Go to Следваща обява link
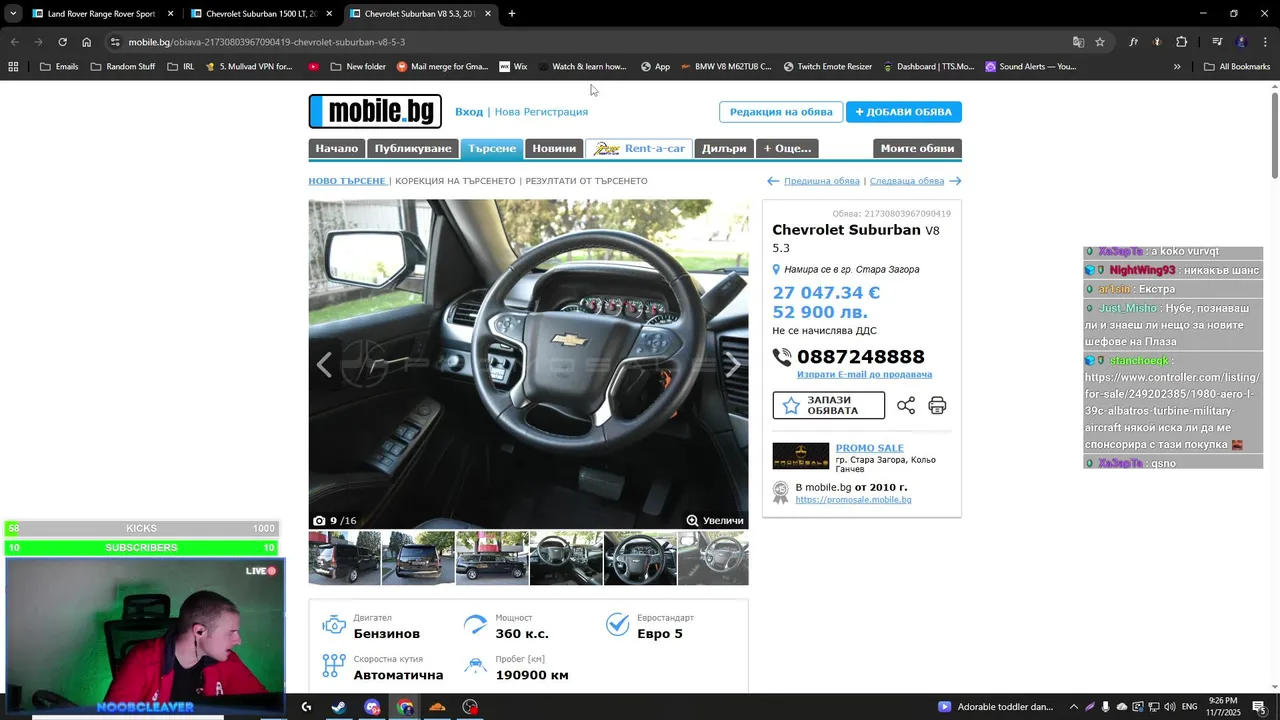The width and height of the screenshot is (1280, 720). (907, 181)
